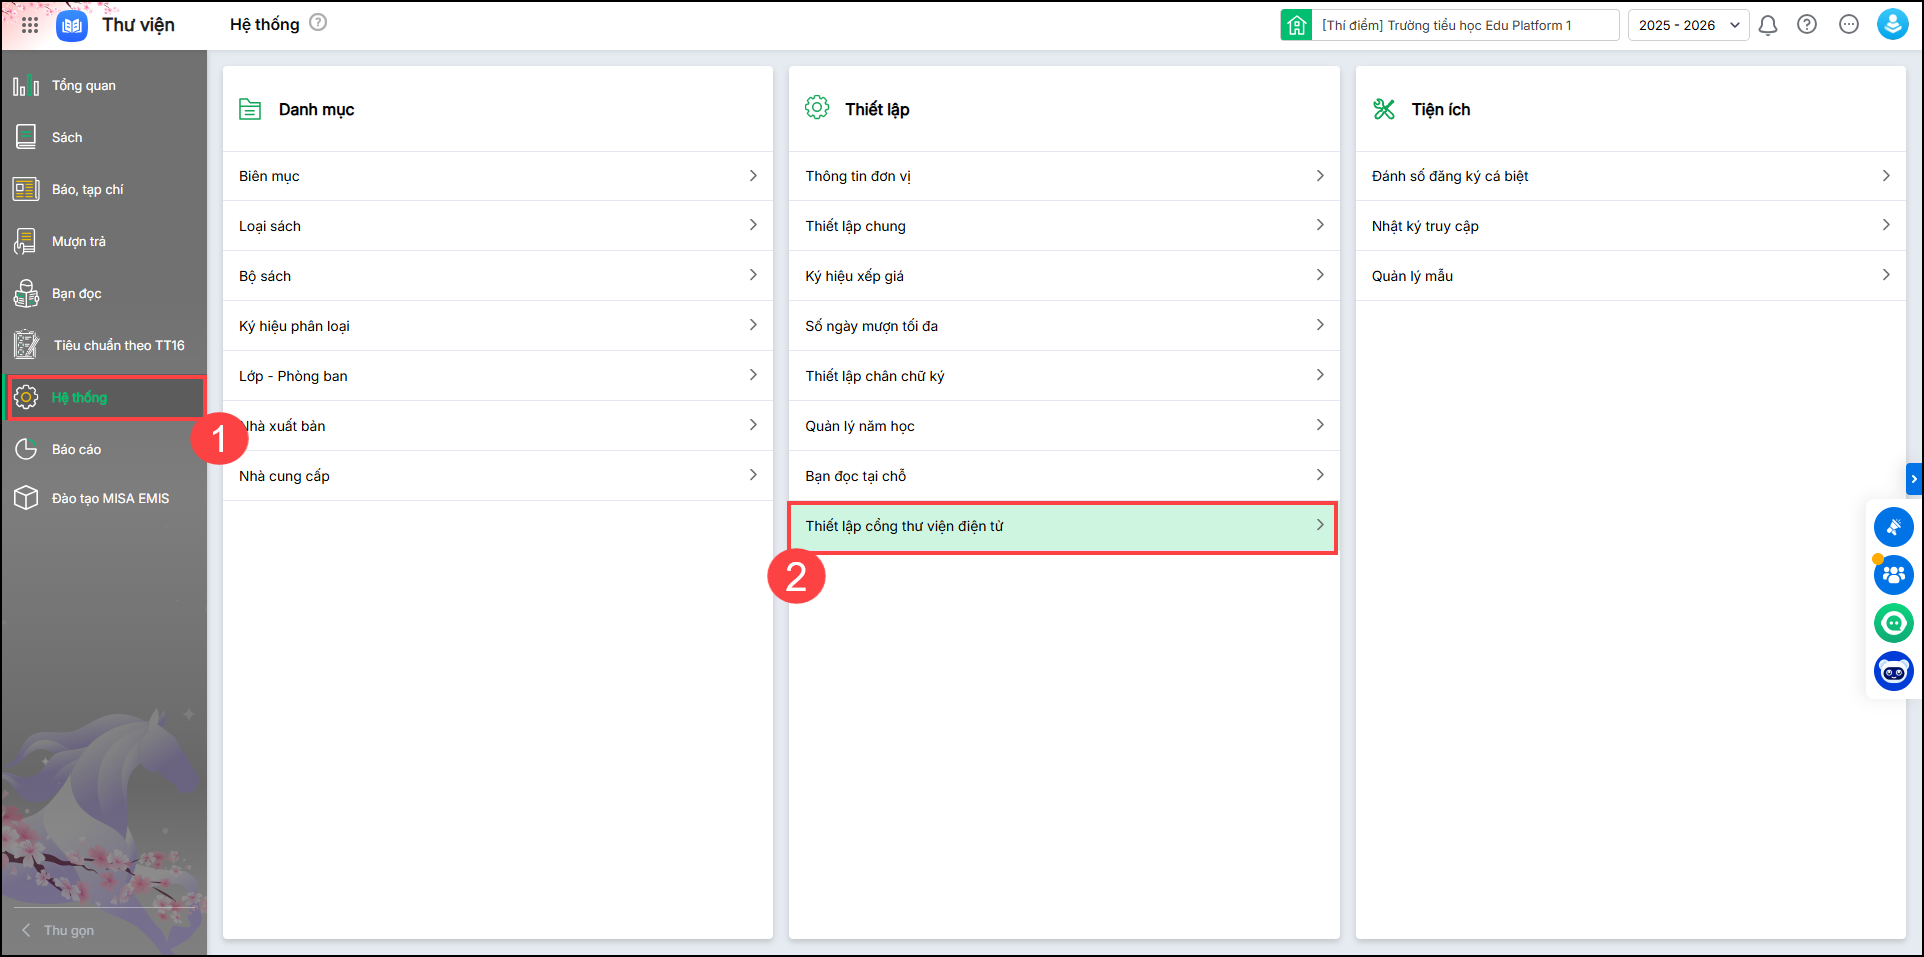Open the chat bubble more options icon
The image size is (1924, 957).
tap(1849, 25)
